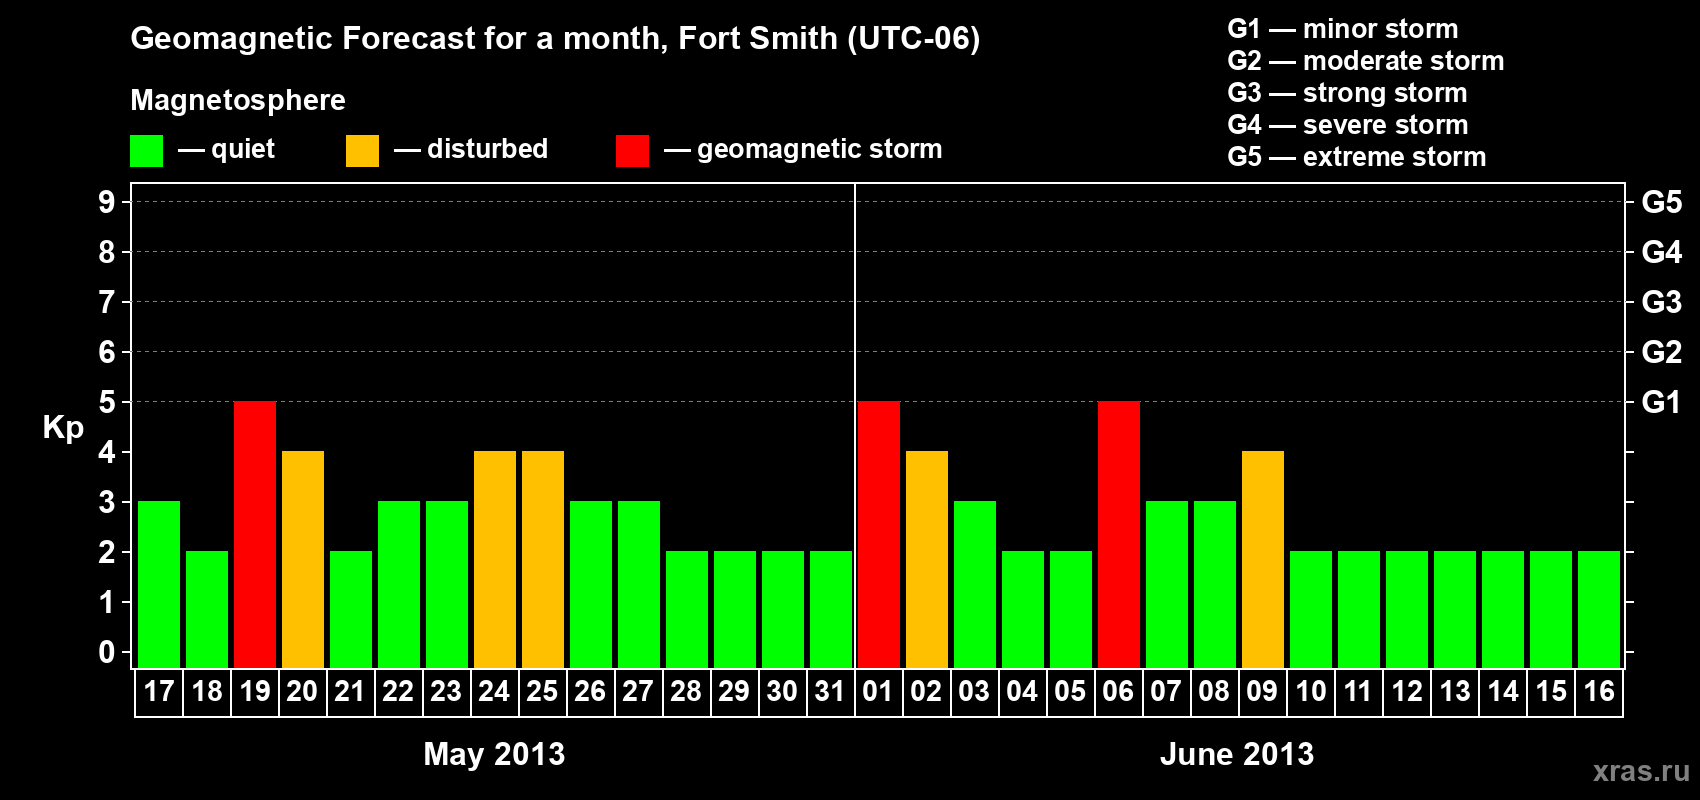Click the Kp value 0 on the axis
The image size is (1700, 800).
[107, 652]
